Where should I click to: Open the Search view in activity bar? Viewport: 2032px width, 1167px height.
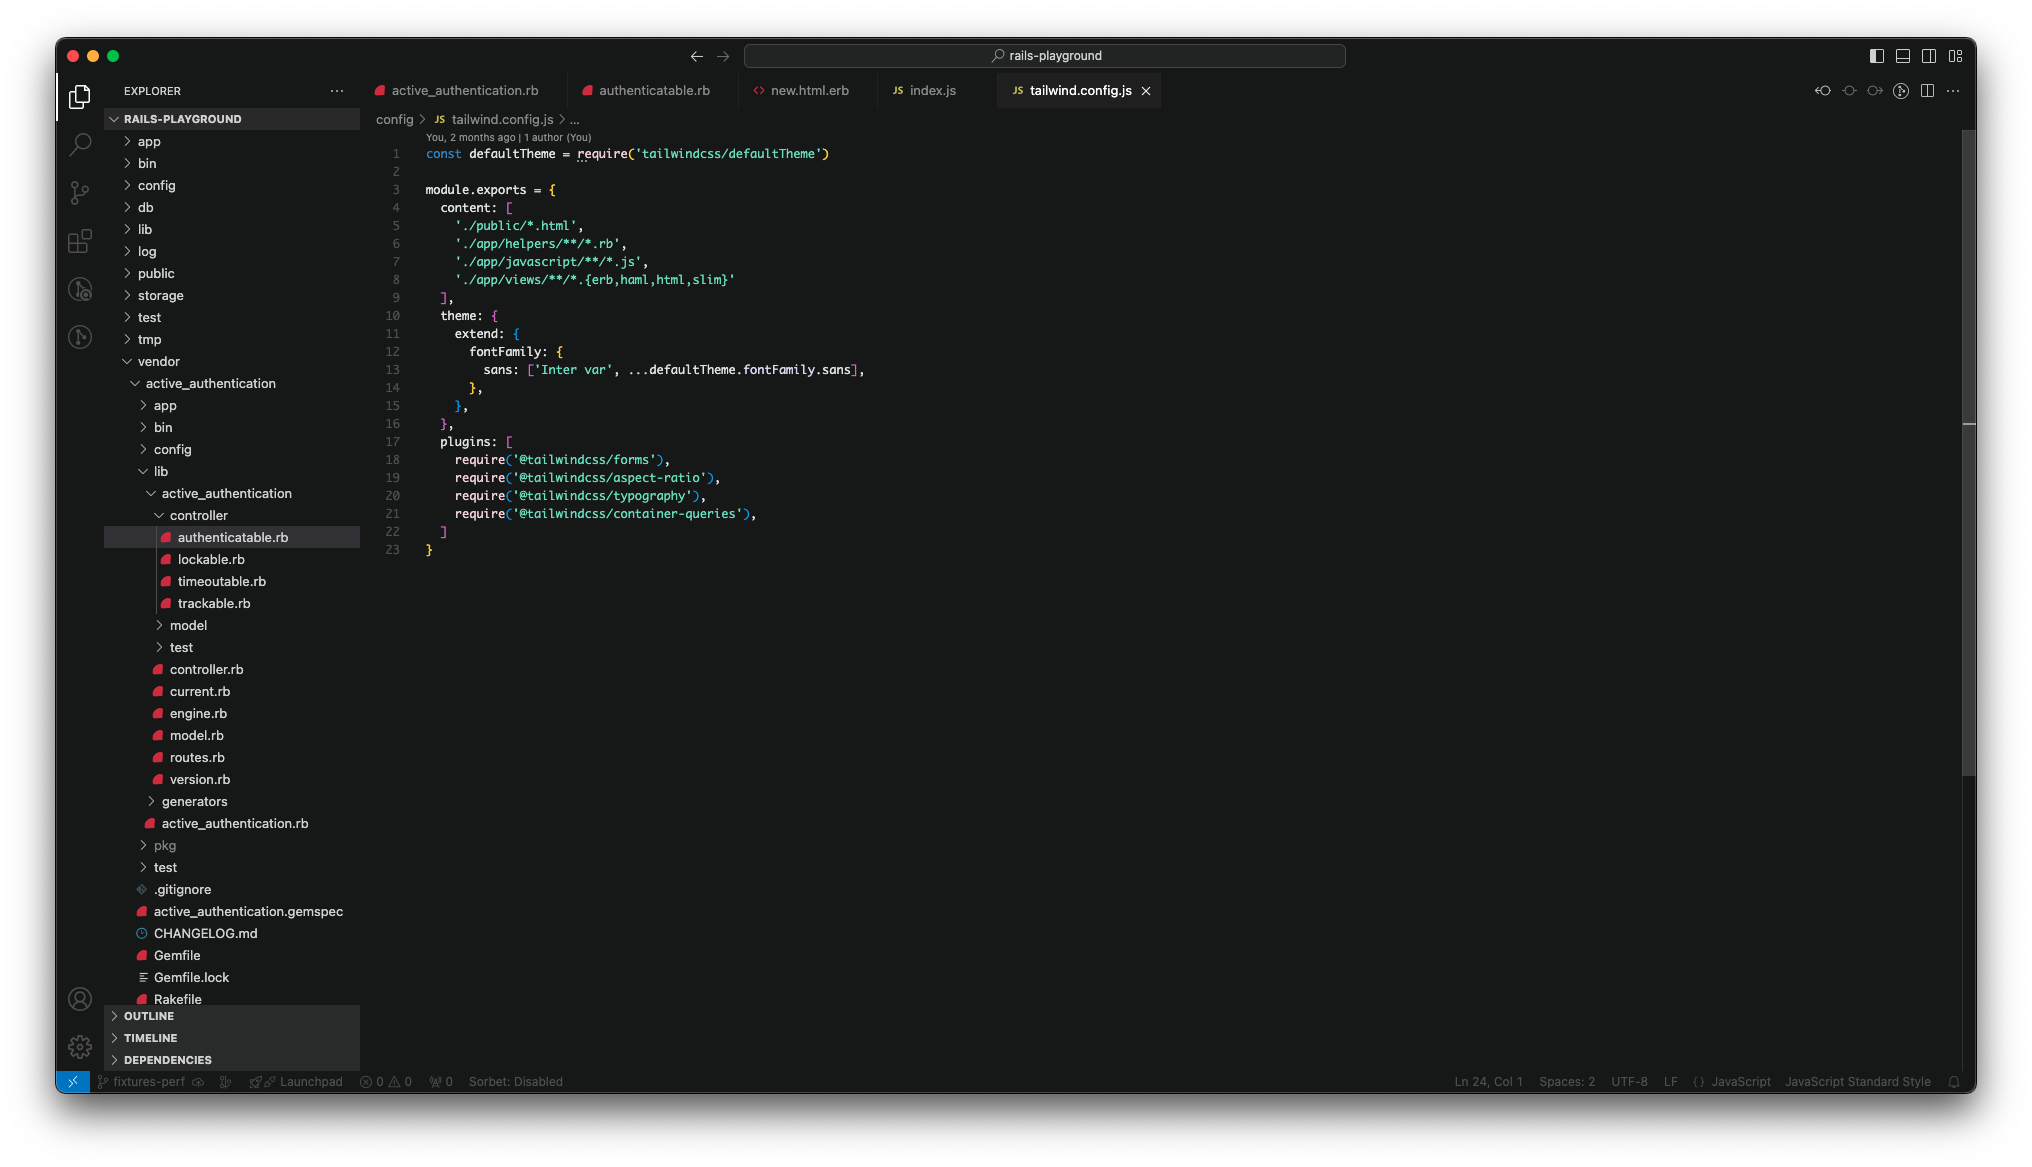point(80,144)
